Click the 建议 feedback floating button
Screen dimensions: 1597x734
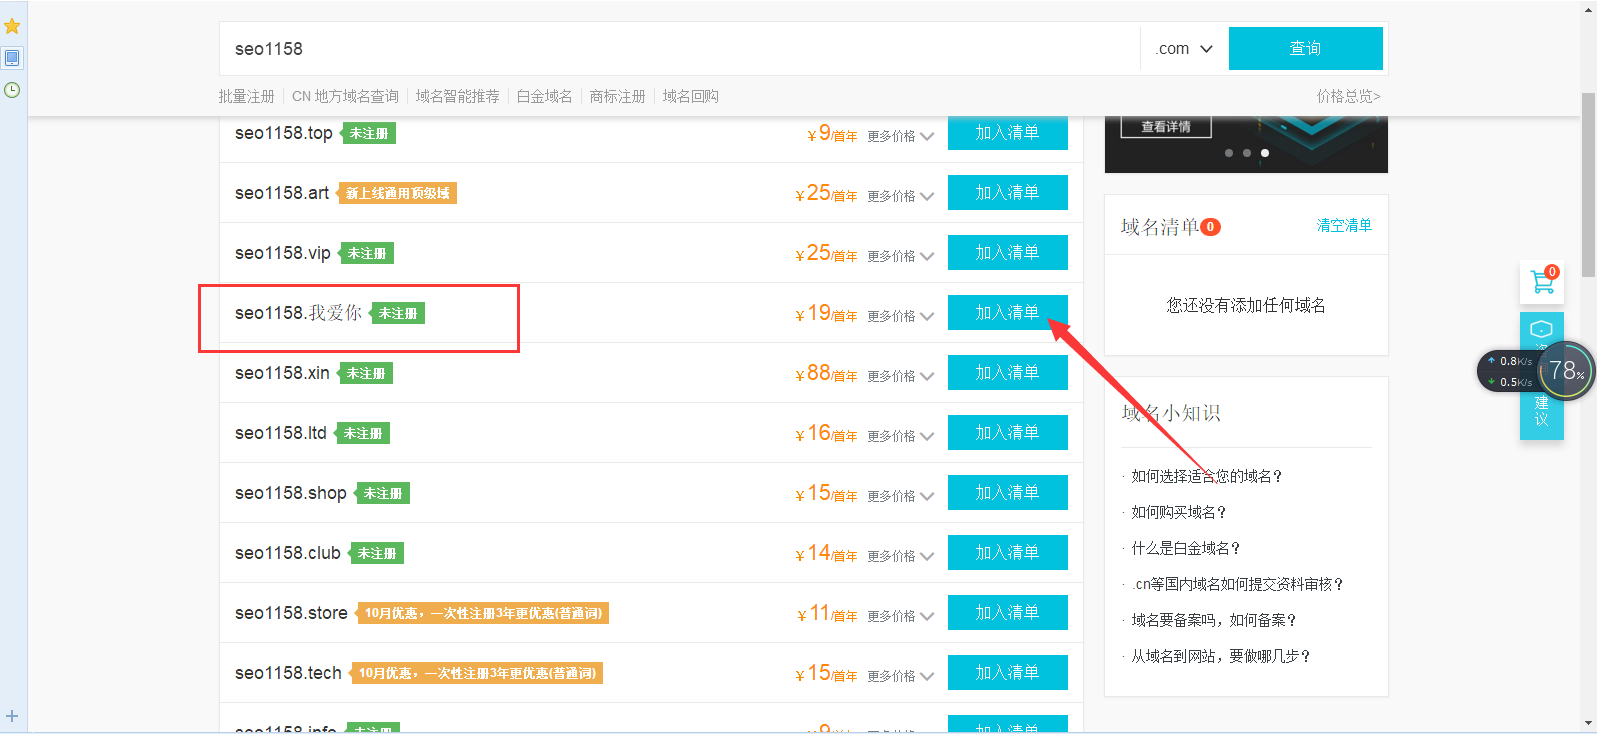pyautogui.click(x=1541, y=410)
